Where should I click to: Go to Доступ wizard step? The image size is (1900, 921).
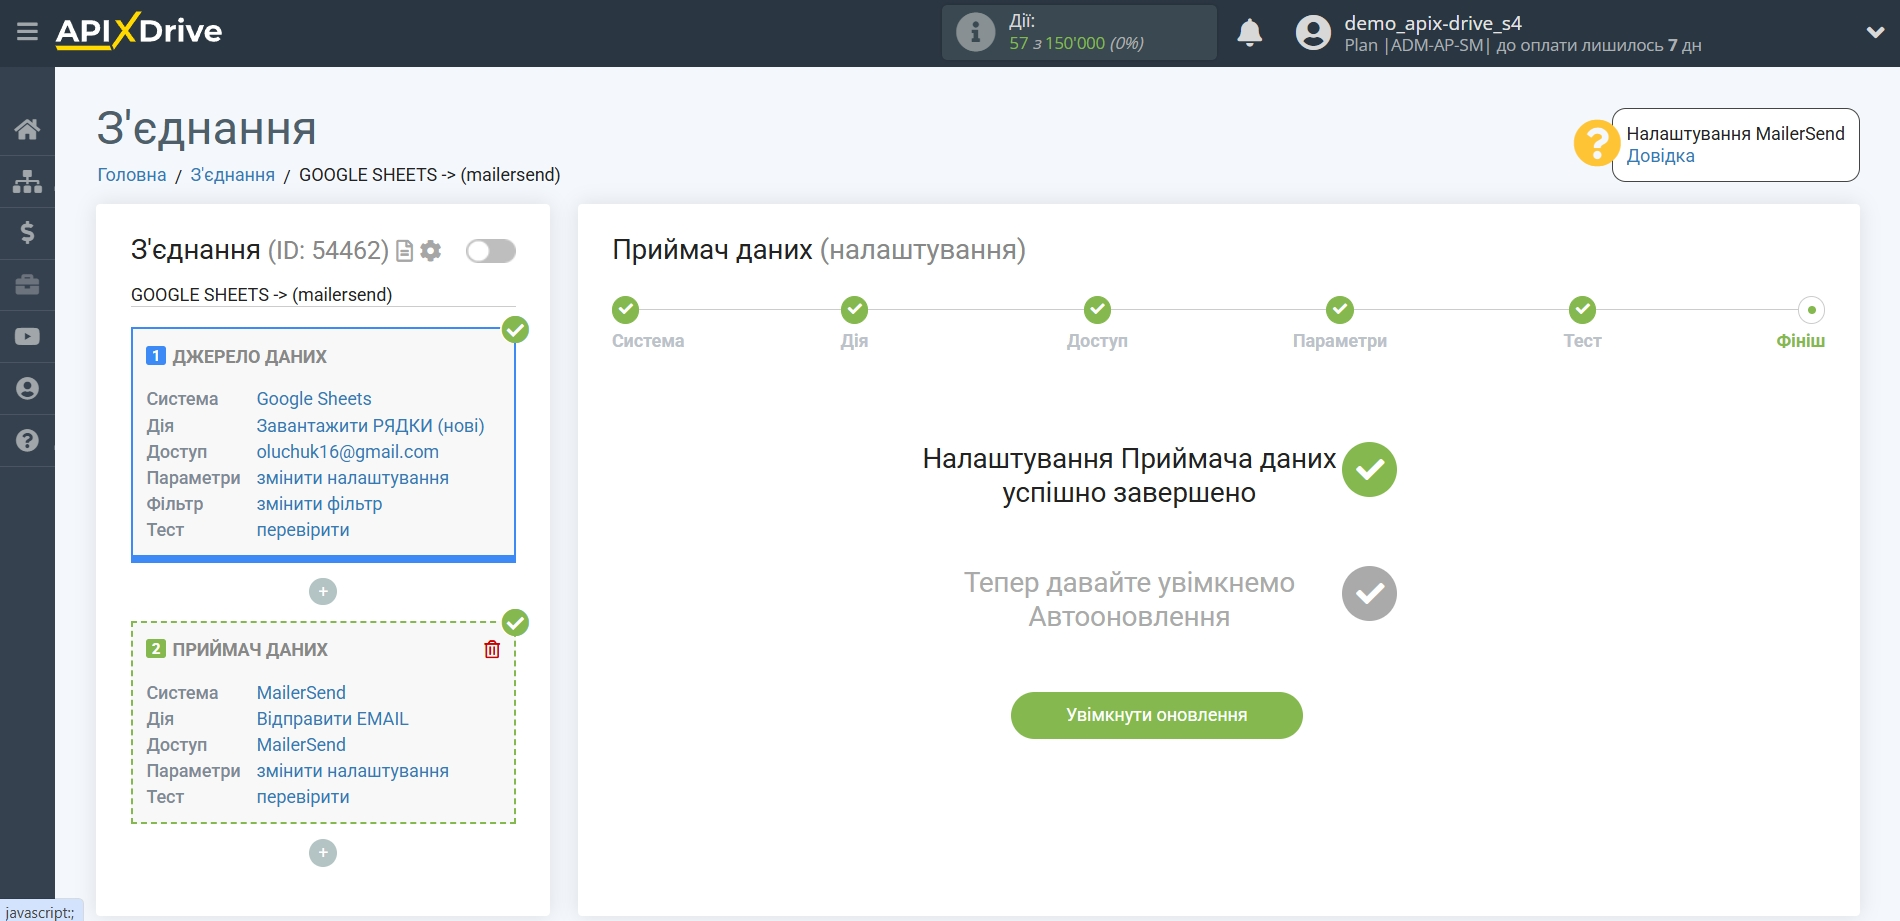pyautogui.click(x=1097, y=310)
